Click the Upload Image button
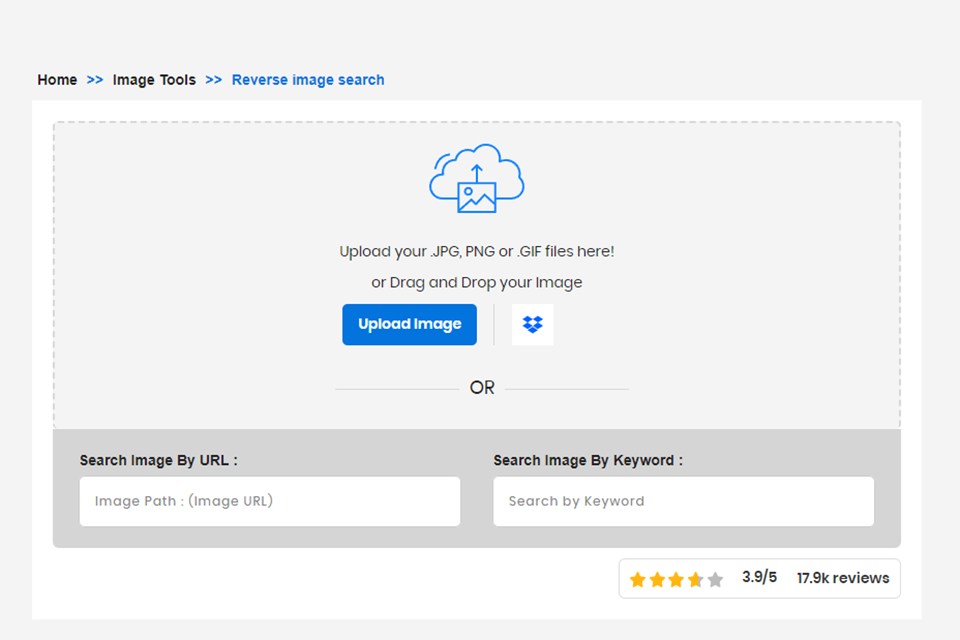 tap(409, 325)
